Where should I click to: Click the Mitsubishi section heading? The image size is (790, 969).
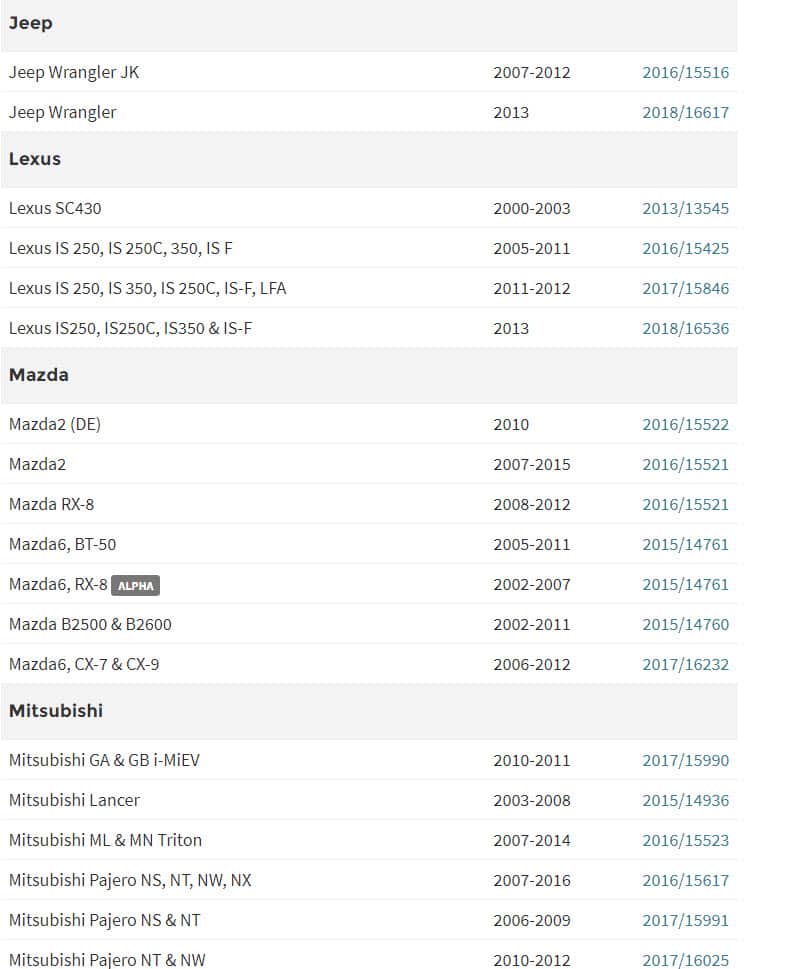click(x=56, y=711)
